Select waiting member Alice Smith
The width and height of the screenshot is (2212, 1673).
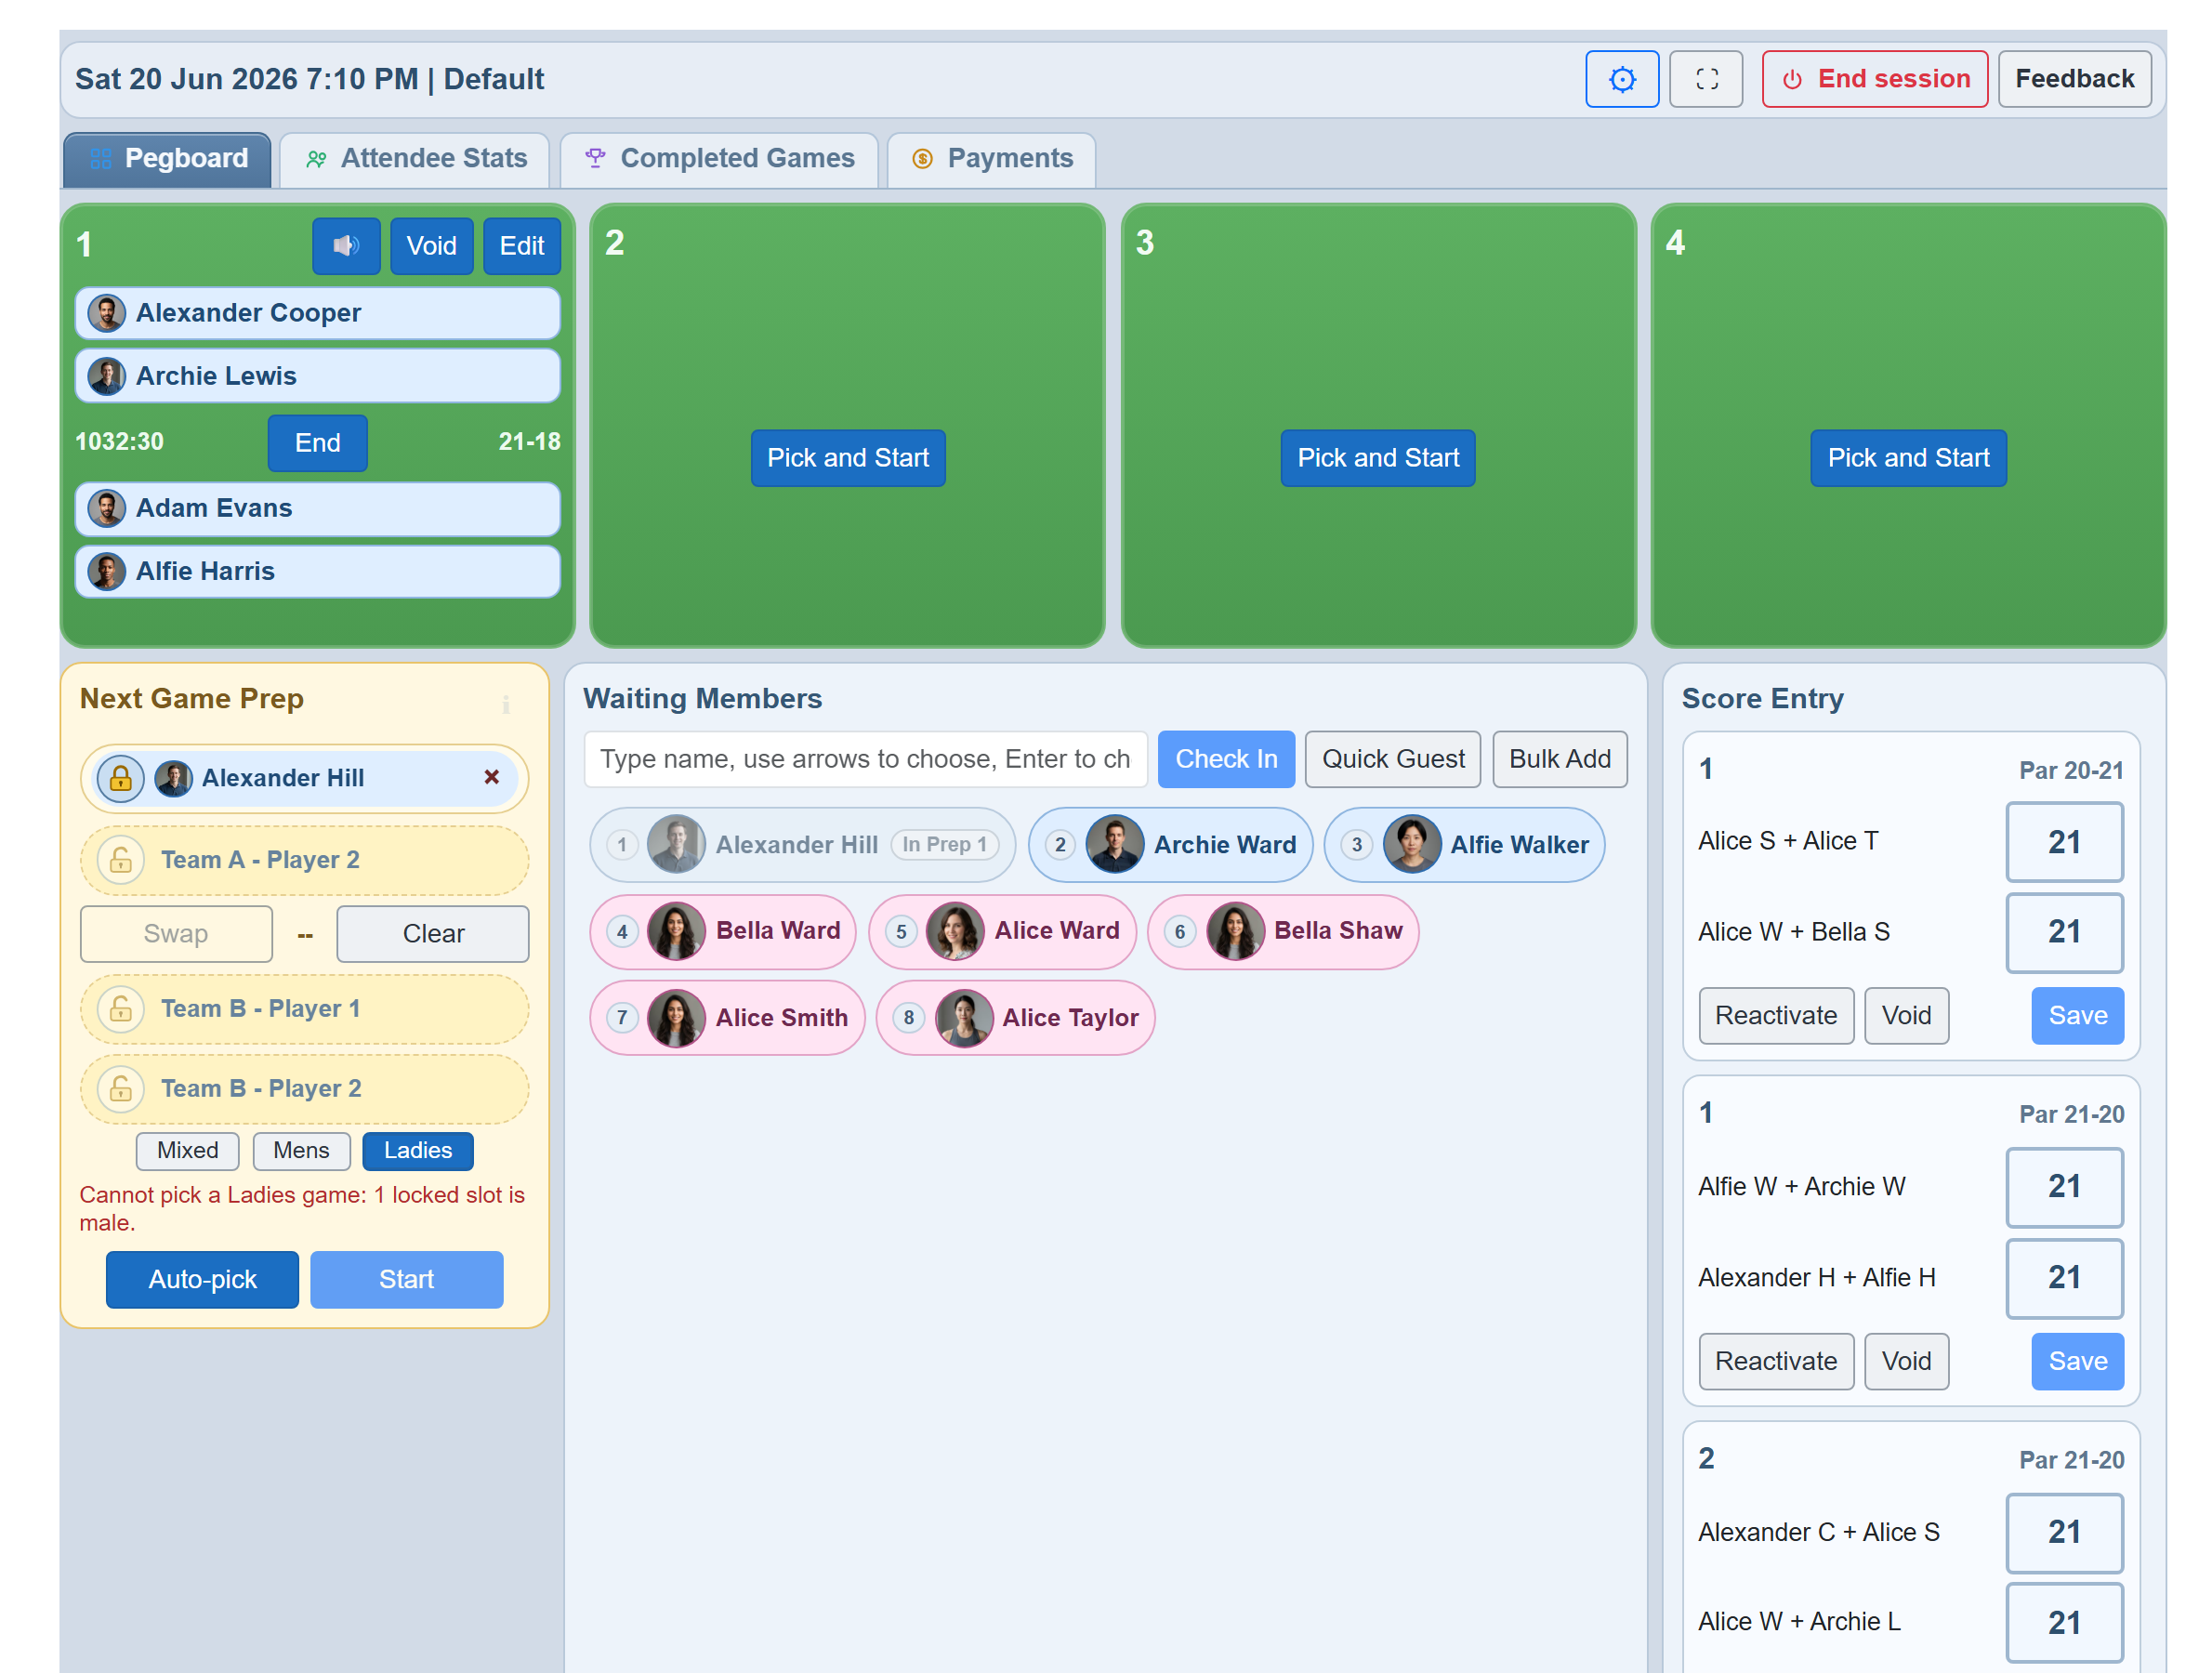pyautogui.click(x=727, y=1018)
